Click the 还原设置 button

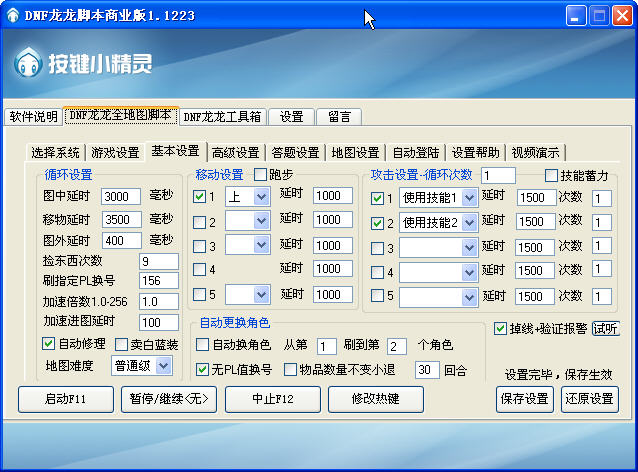(590, 399)
